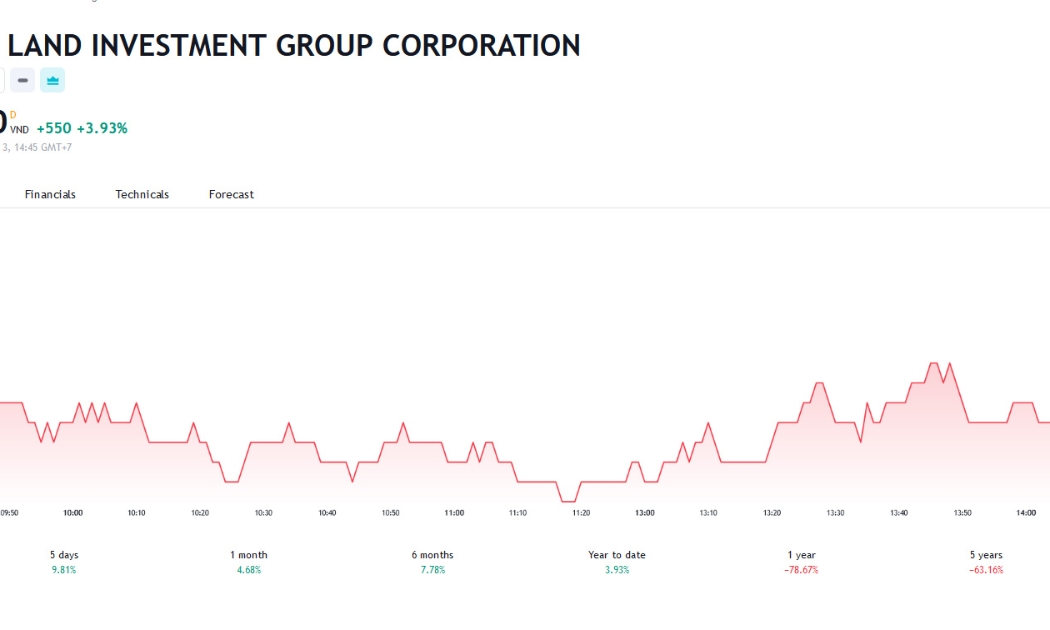Image resolution: width=1050 pixels, height=630 pixels.
Task: Click the 10:00 time axis label
Action: 73,513
